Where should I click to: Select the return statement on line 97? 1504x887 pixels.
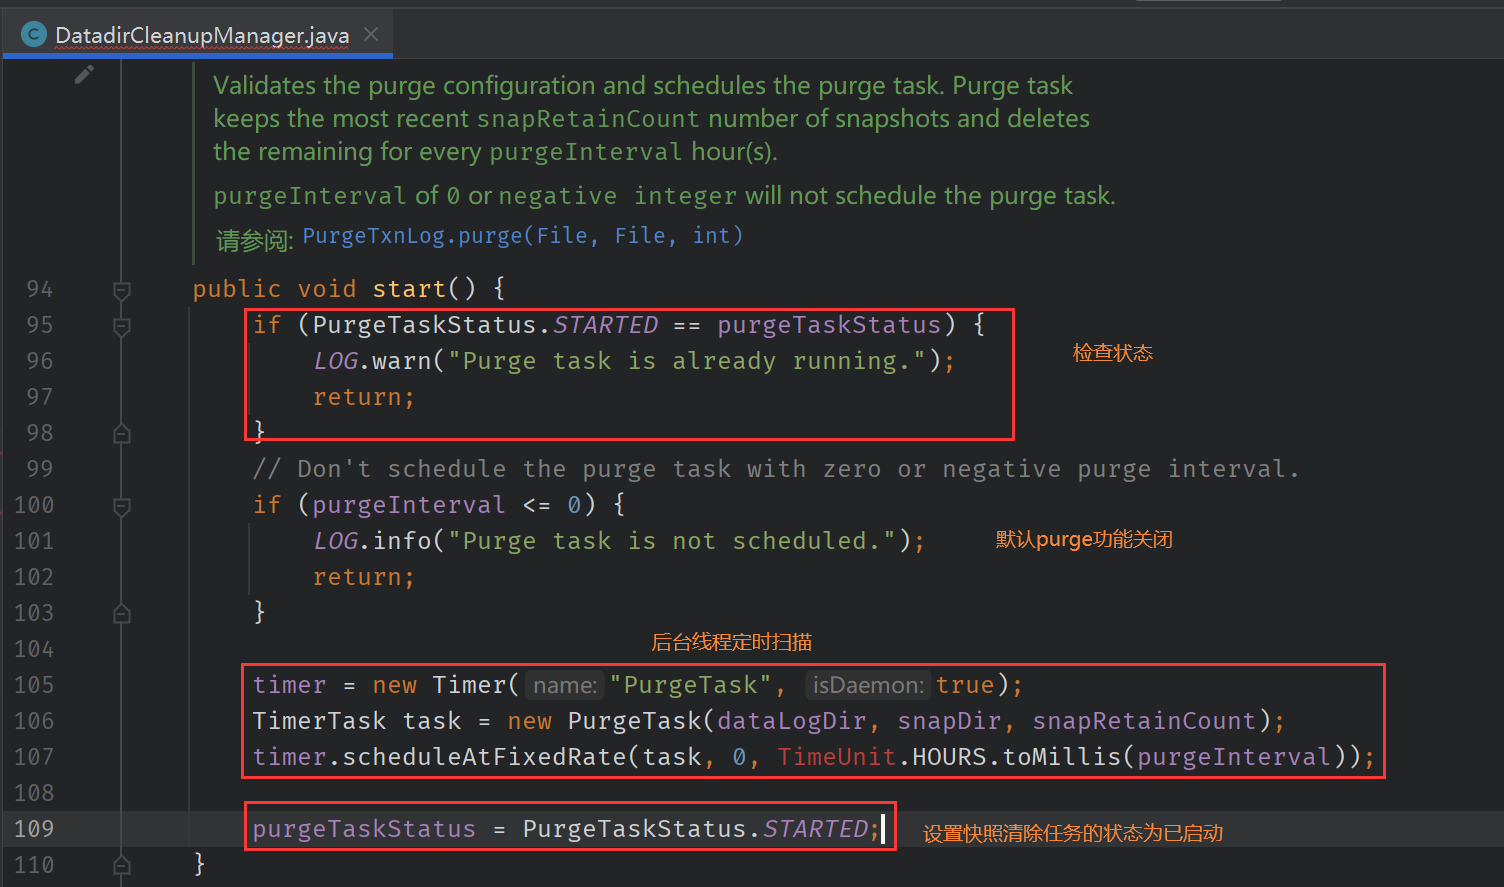pyautogui.click(x=364, y=397)
